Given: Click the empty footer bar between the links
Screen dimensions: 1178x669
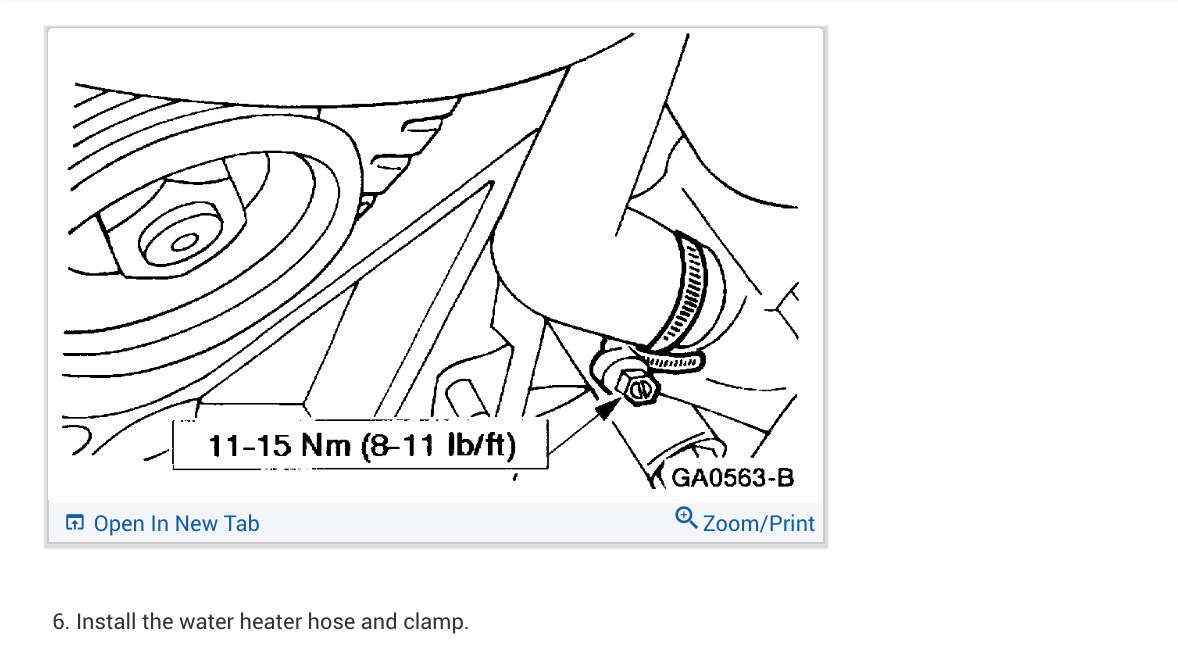Looking at the screenshot, I should tap(467, 522).
